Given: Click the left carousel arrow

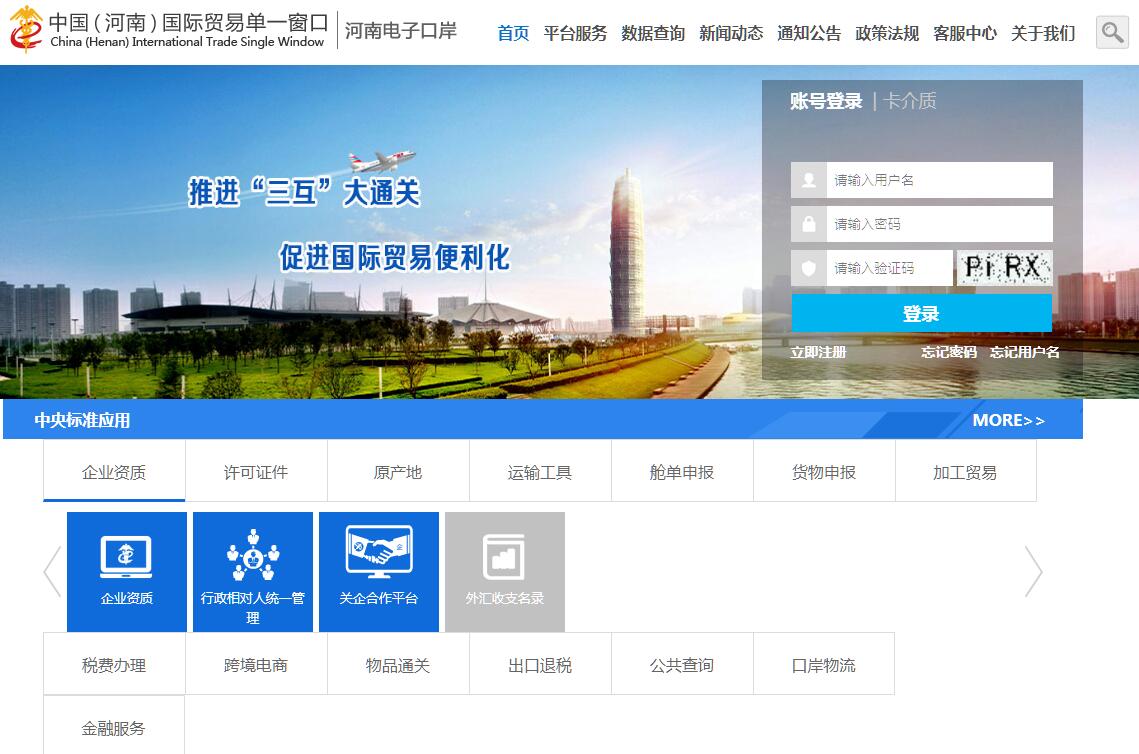Looking at the screenshot, I should click(x=52, y=572).
